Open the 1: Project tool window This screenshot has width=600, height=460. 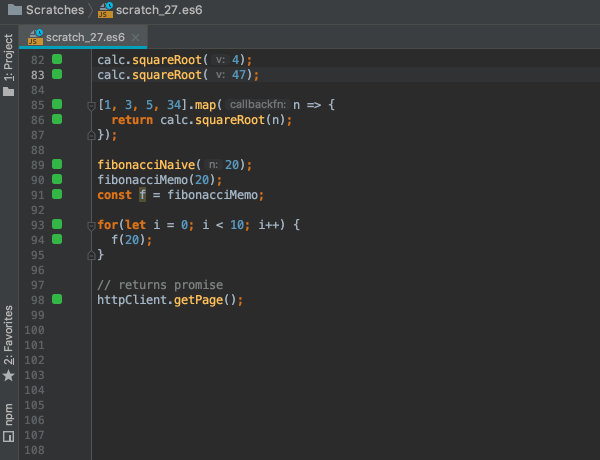coord(8,65)
